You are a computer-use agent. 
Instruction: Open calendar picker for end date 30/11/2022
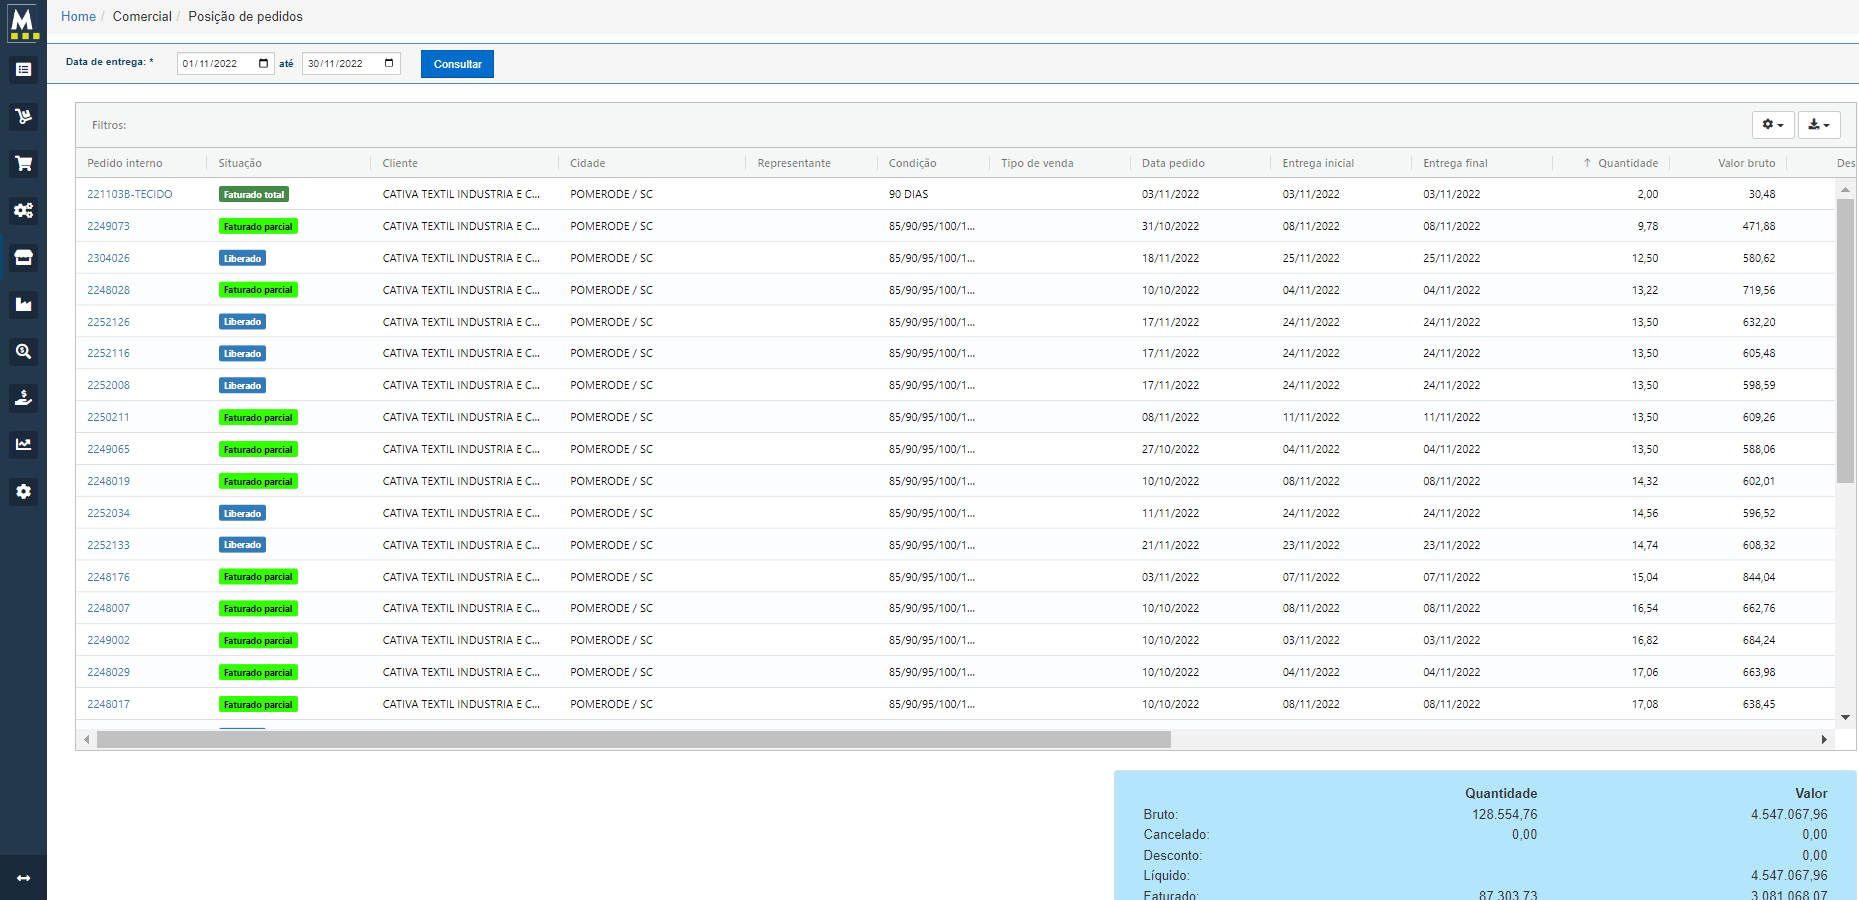click(389, 64)
